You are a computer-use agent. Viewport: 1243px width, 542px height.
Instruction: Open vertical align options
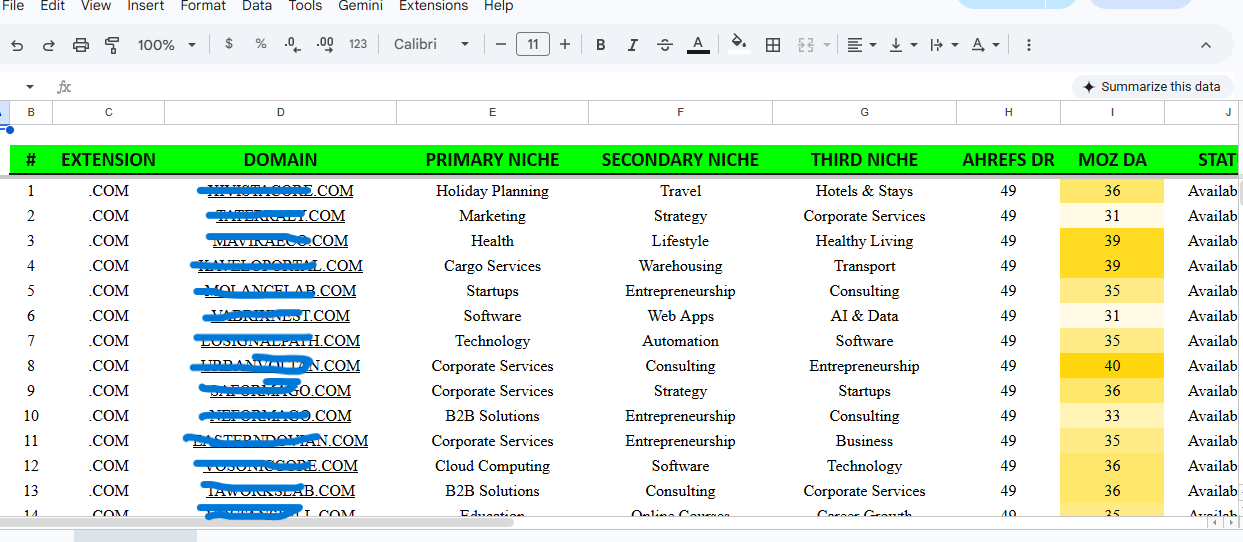[x=902, y=45]
